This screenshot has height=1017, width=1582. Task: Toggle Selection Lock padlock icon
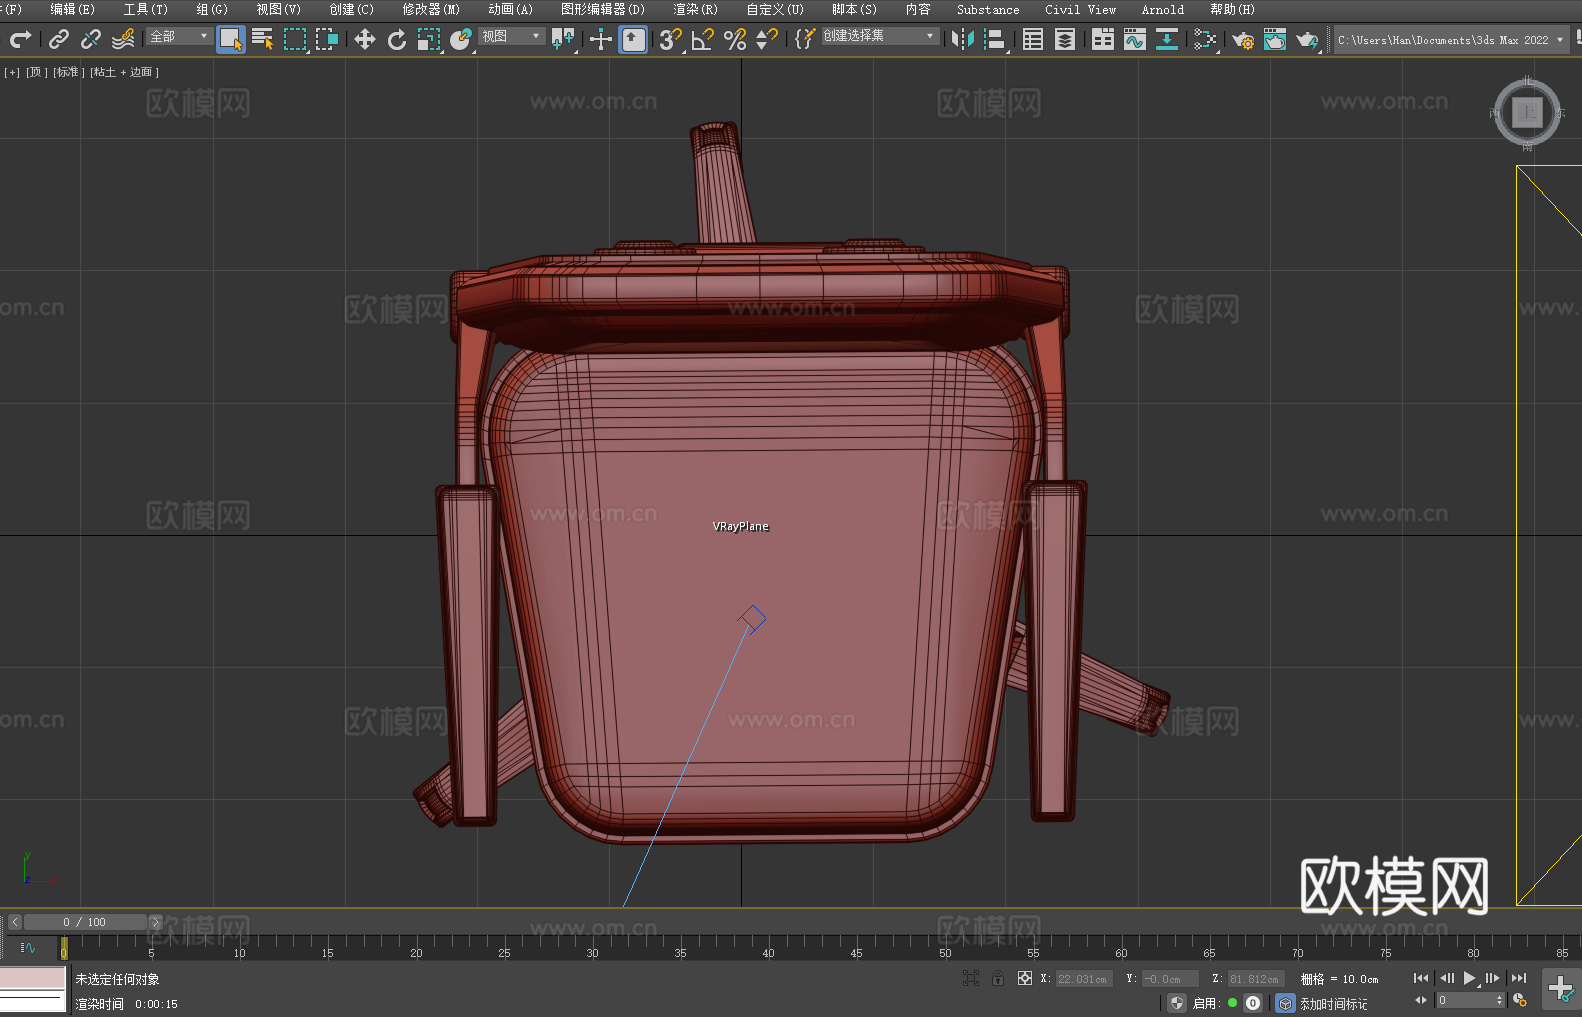(x=998, y=978)
